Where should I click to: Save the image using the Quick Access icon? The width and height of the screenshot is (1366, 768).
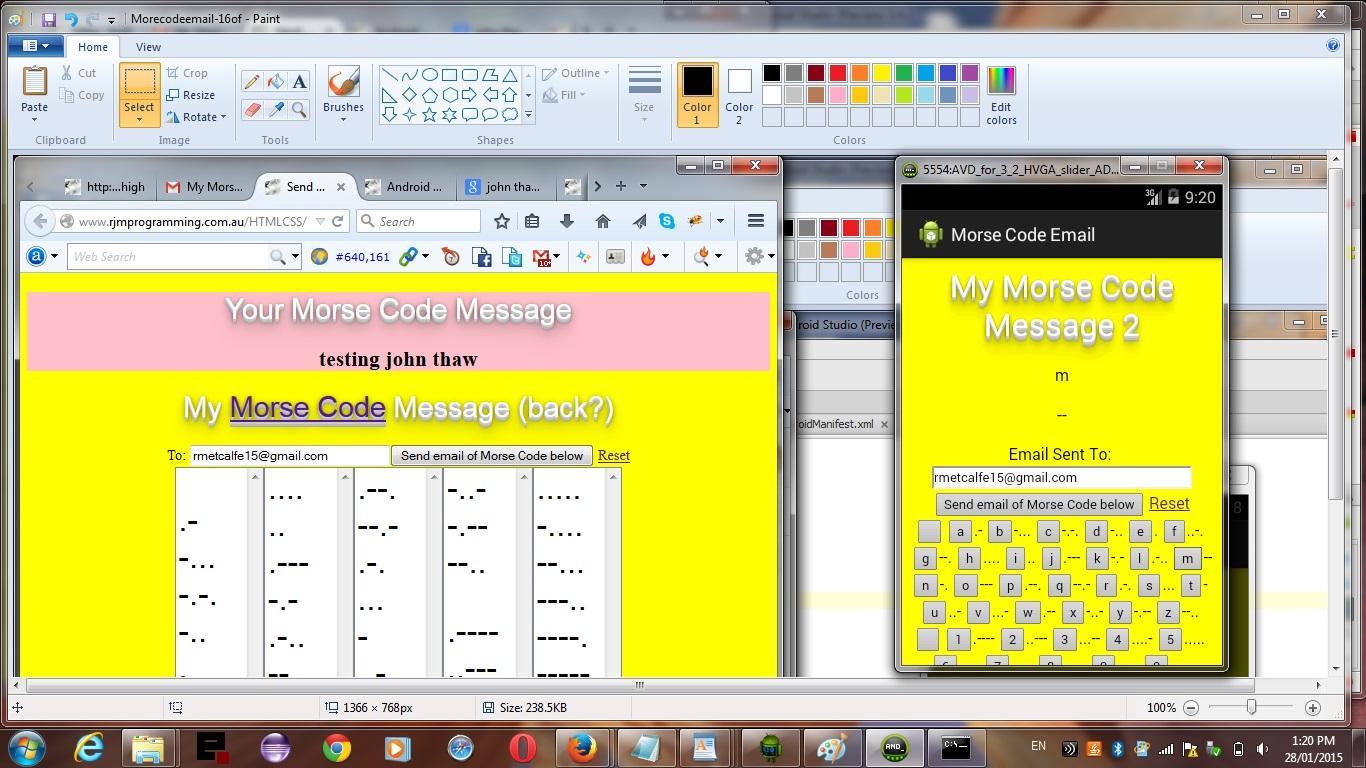coord(49,19)
